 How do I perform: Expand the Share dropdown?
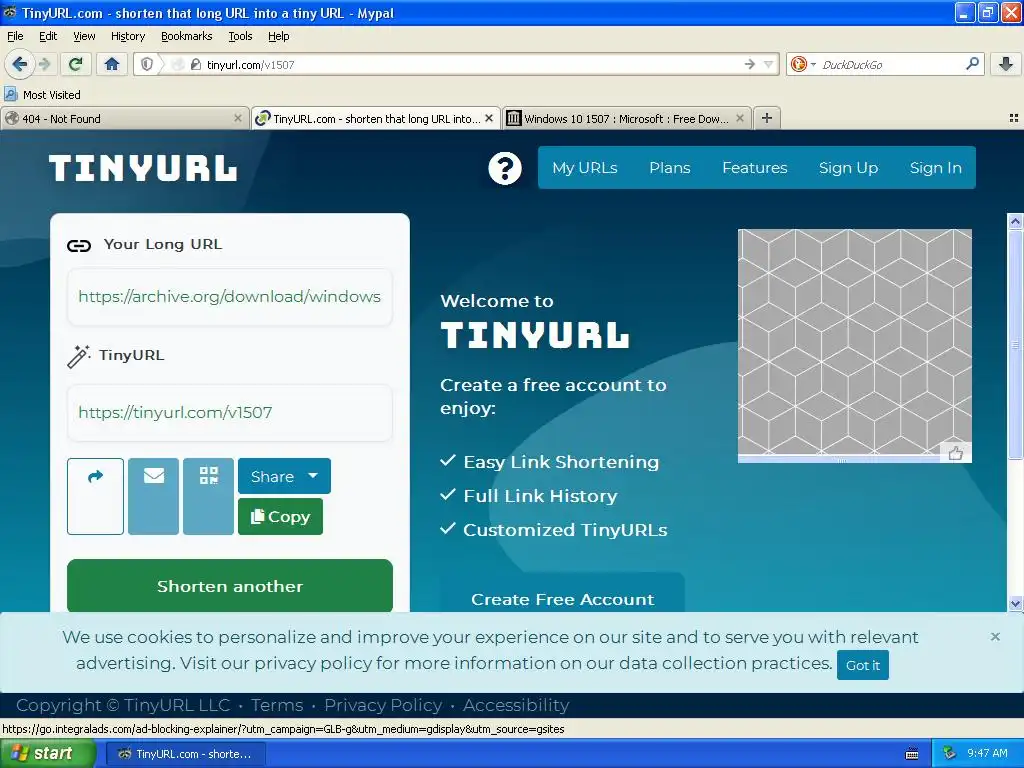click(284, 476)
